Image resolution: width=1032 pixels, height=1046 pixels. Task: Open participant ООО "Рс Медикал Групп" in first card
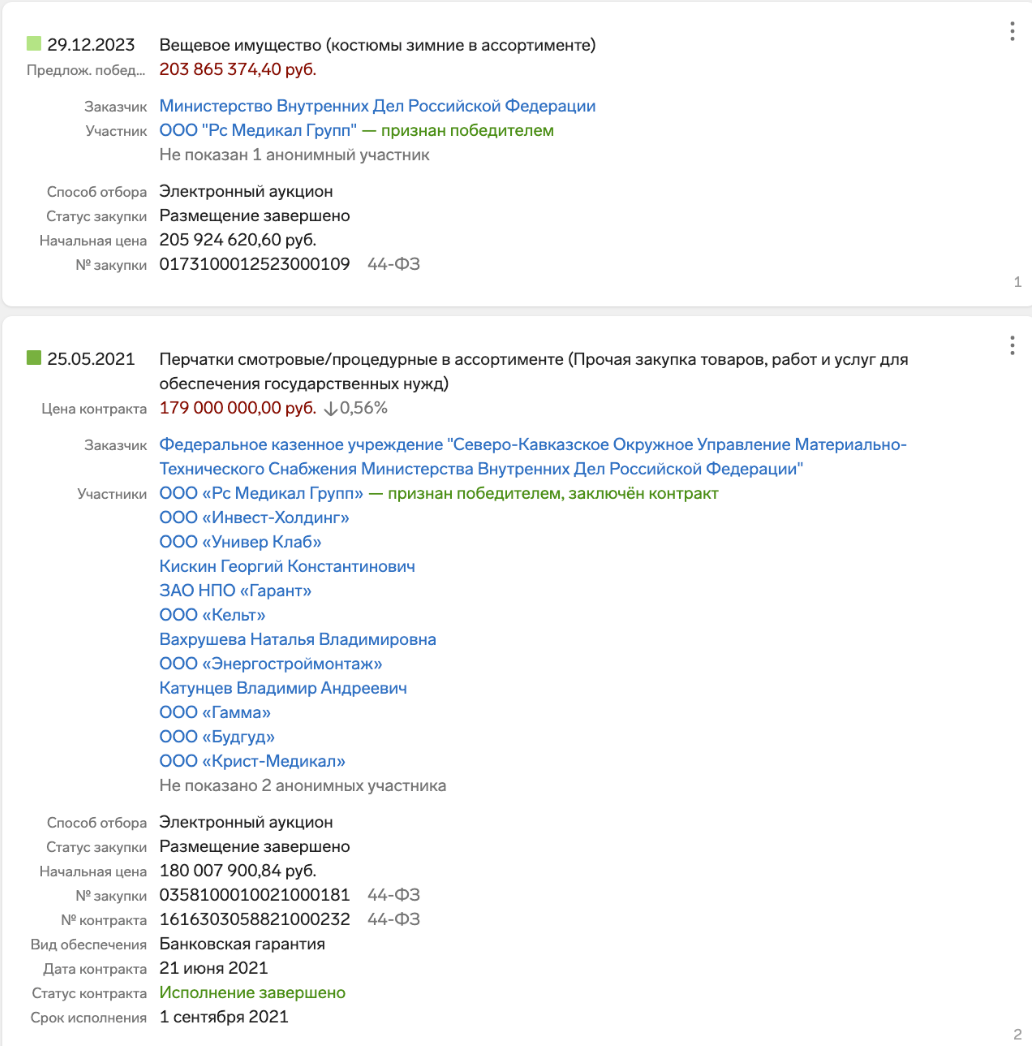(x=257, y=130)
